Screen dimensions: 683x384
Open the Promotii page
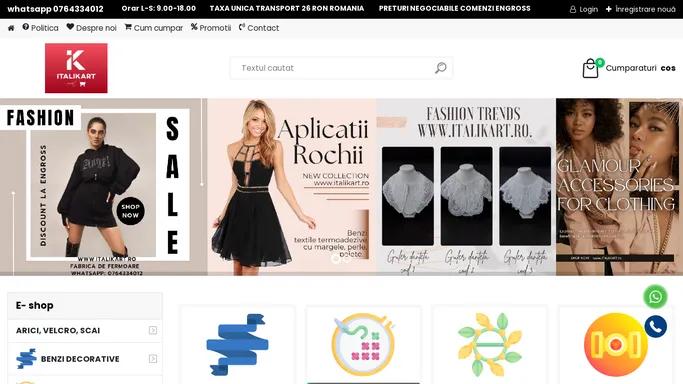pyautogui.click(x=211, y=28)
